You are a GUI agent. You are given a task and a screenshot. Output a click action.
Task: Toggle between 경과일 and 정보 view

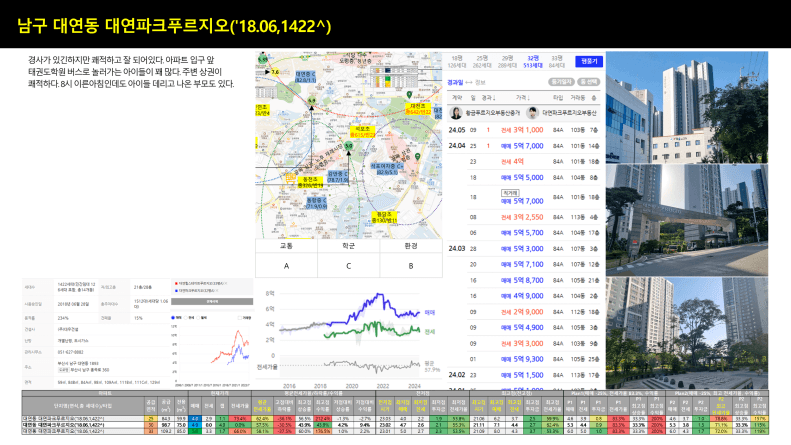pyautogui.click(x=469, y=82)
